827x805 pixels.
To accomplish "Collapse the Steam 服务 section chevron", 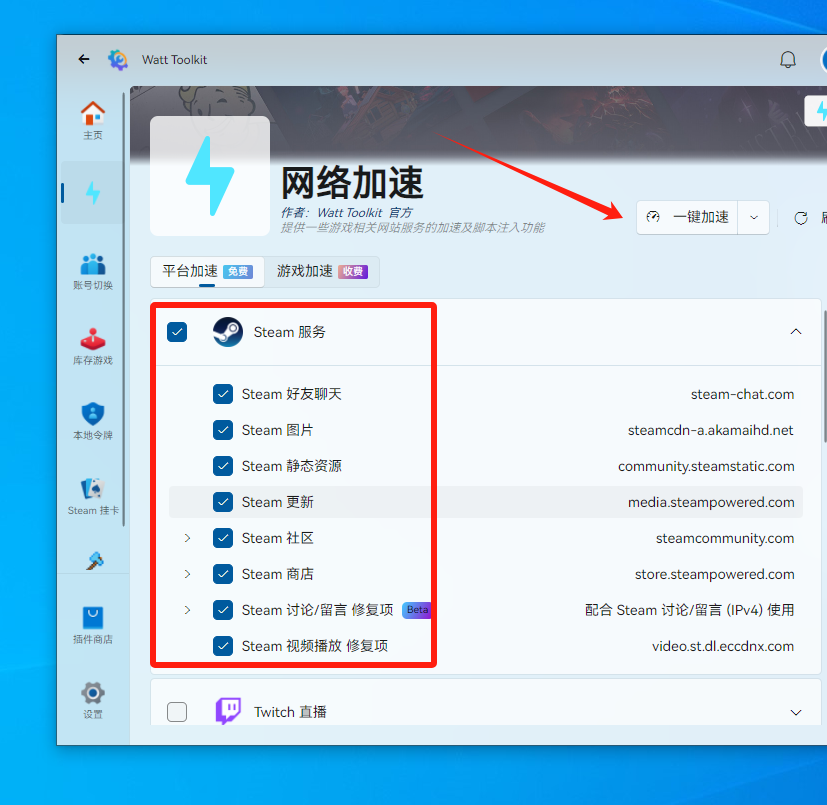I will pos(796,332).
